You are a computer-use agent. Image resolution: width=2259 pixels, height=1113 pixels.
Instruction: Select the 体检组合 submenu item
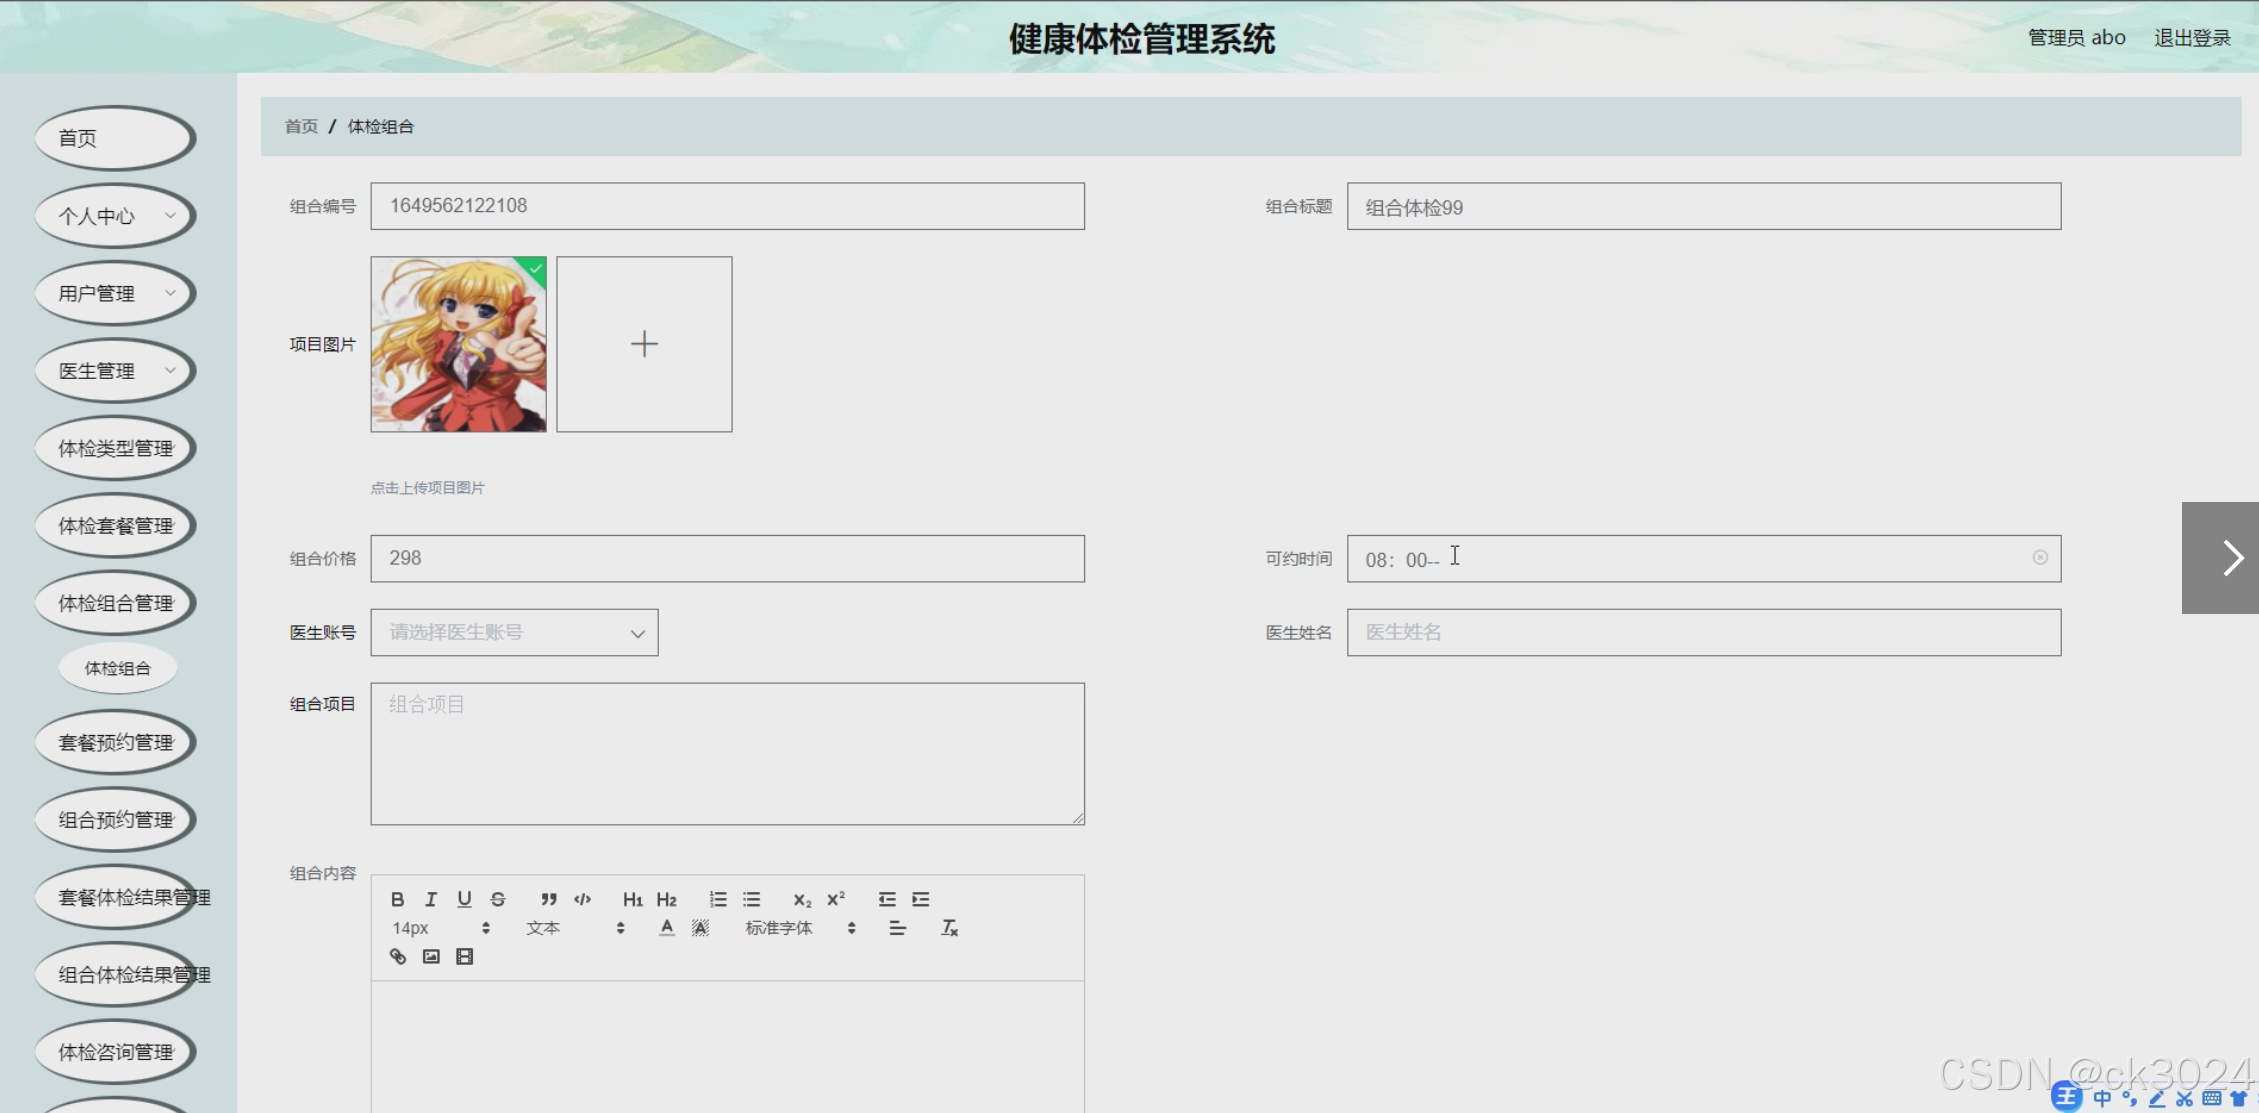point(117,668)
